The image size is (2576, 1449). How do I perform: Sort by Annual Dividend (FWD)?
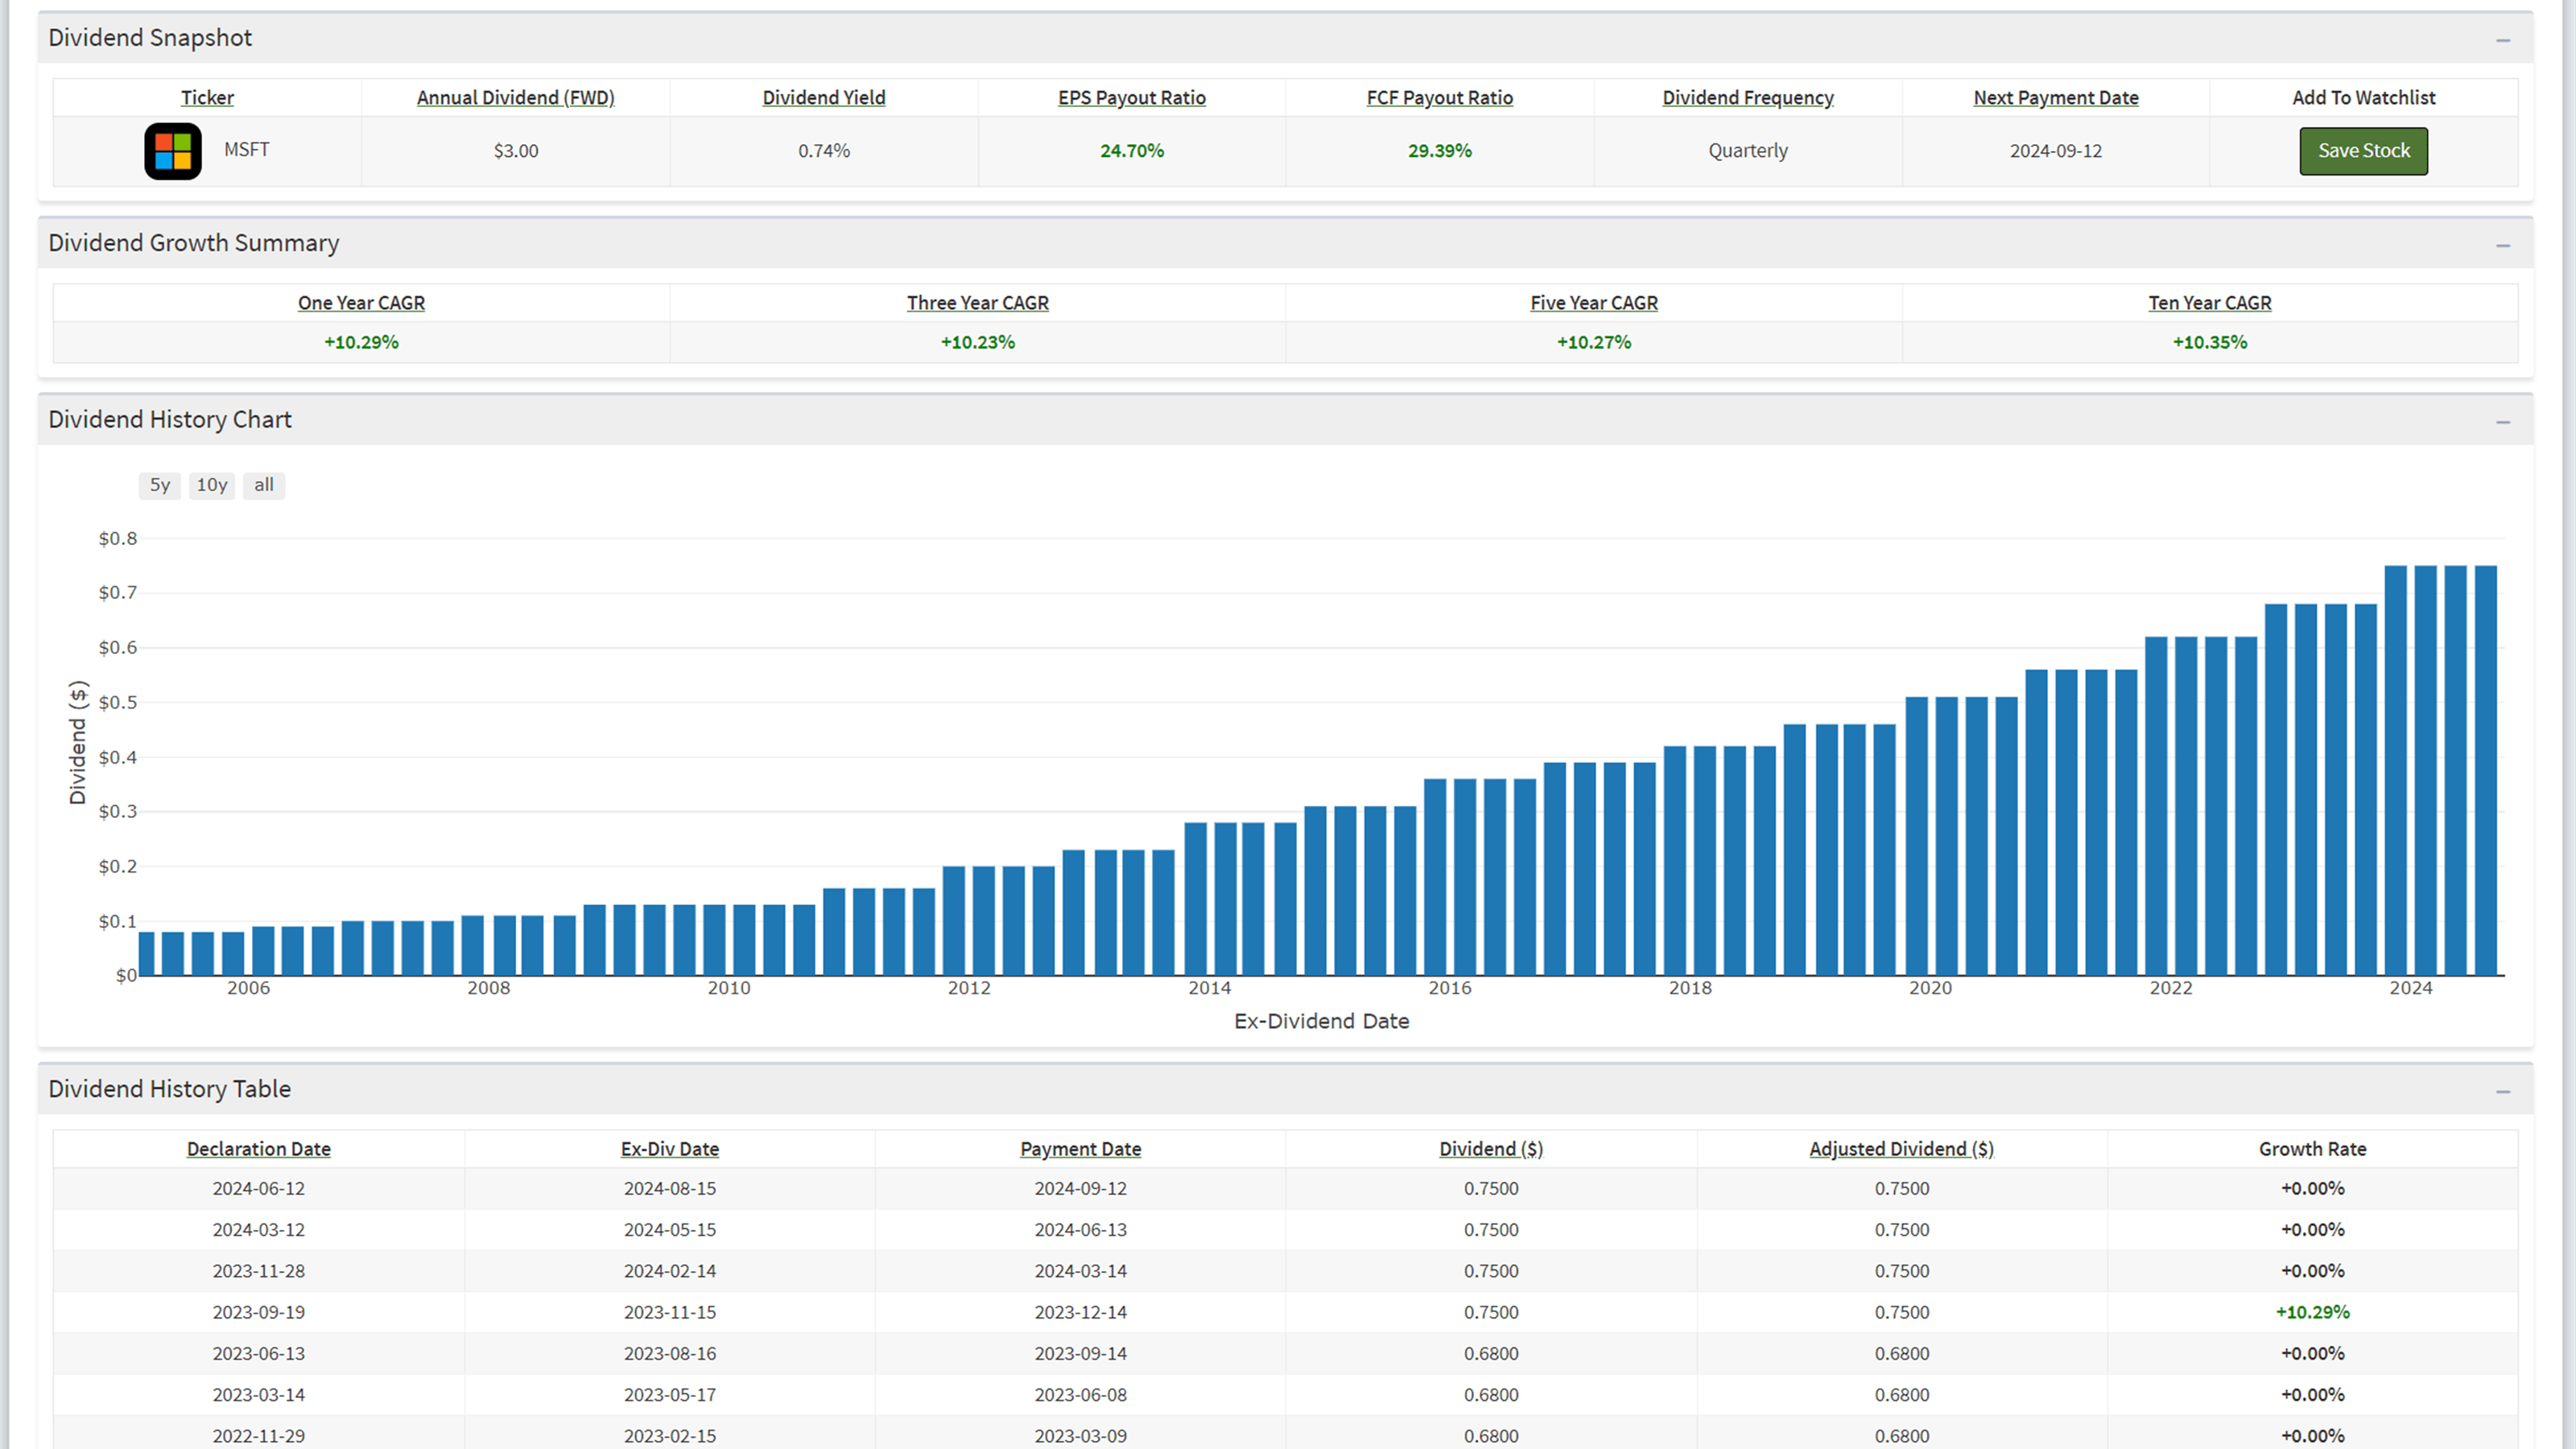pos(515,97)
